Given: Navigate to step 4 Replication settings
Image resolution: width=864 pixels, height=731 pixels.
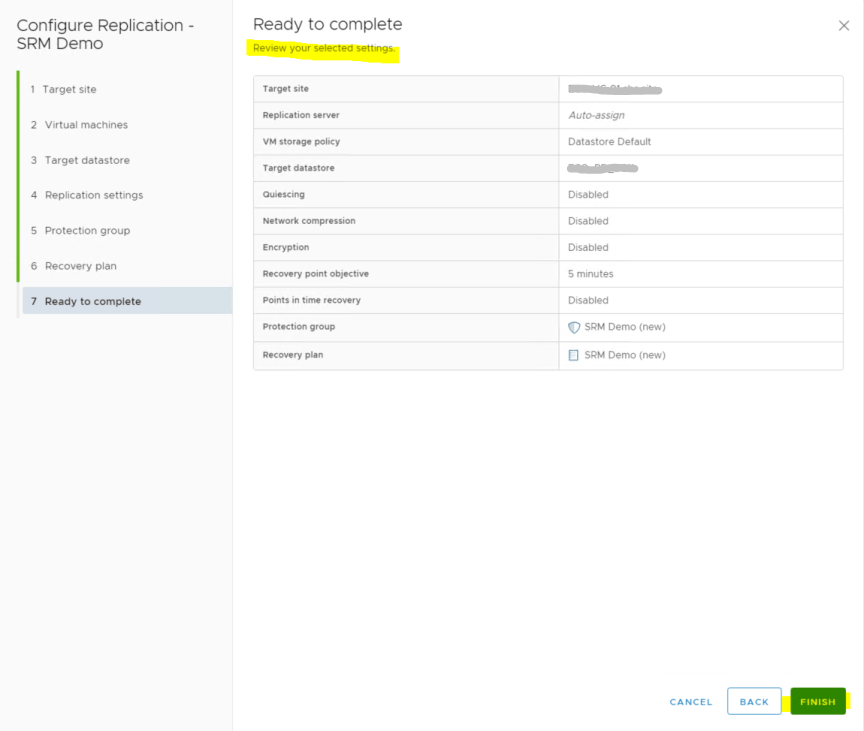Looking at the screenshot, I should point(94,195).
